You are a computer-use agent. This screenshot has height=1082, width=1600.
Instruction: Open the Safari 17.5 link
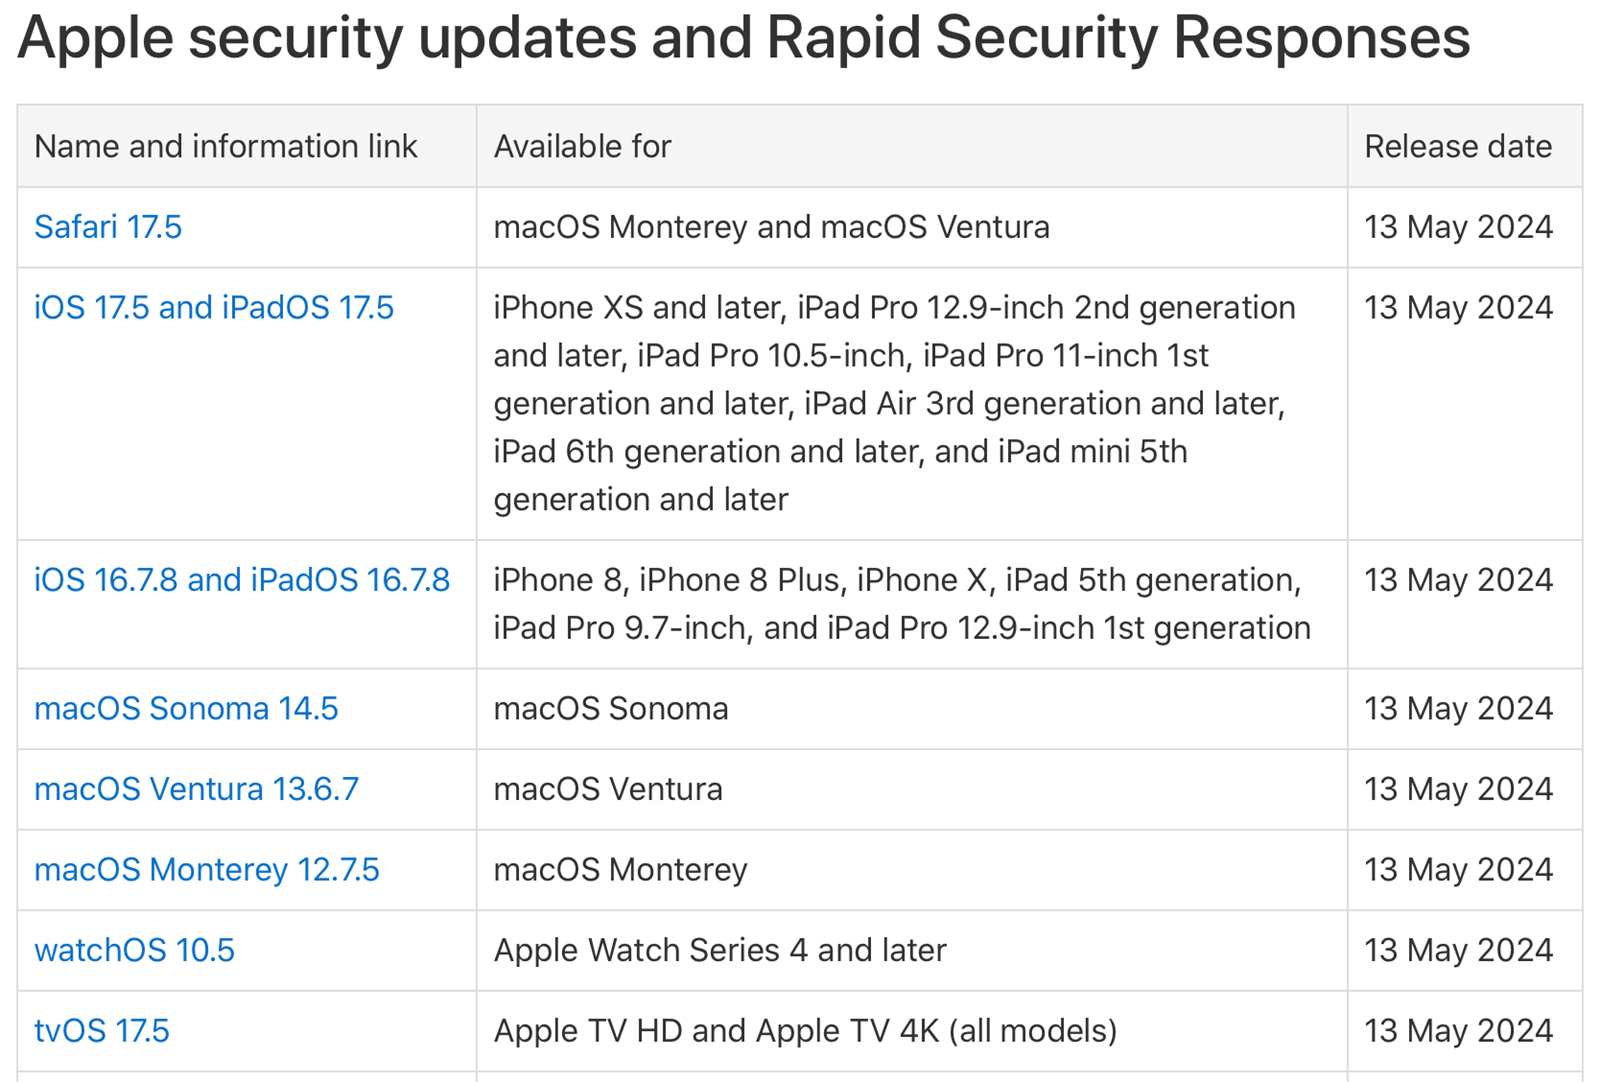pyautogui.click(x=108, y=227)
